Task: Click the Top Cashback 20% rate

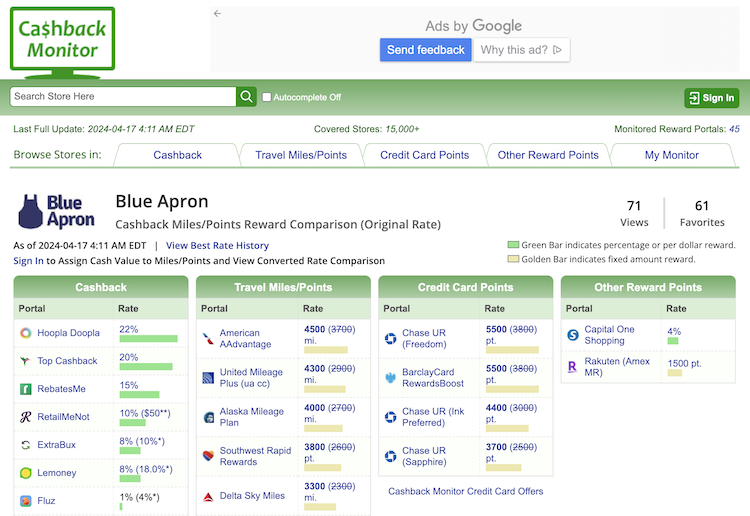Action: (x=129, y=357)
